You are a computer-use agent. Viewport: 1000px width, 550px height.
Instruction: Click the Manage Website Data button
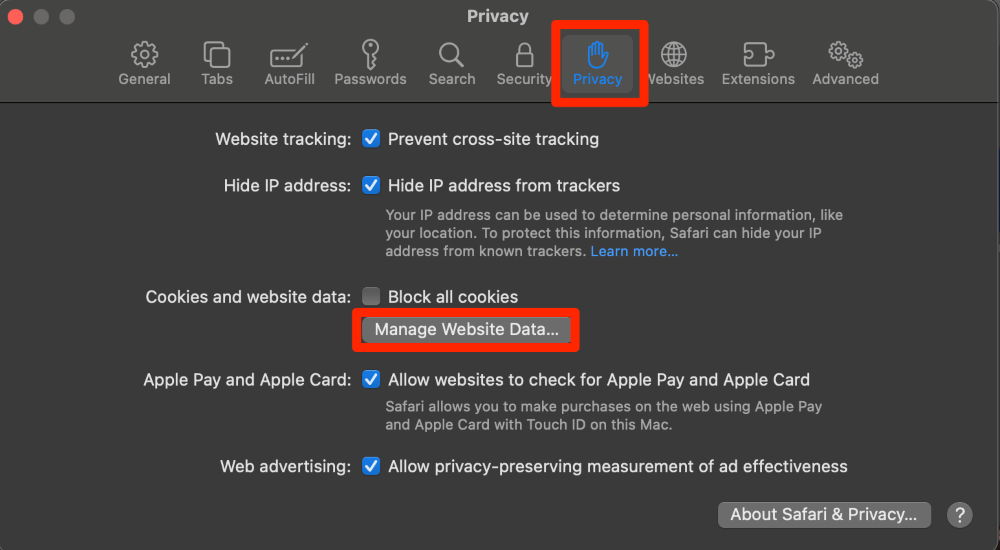pyautogui.click(x=466, y=330)
